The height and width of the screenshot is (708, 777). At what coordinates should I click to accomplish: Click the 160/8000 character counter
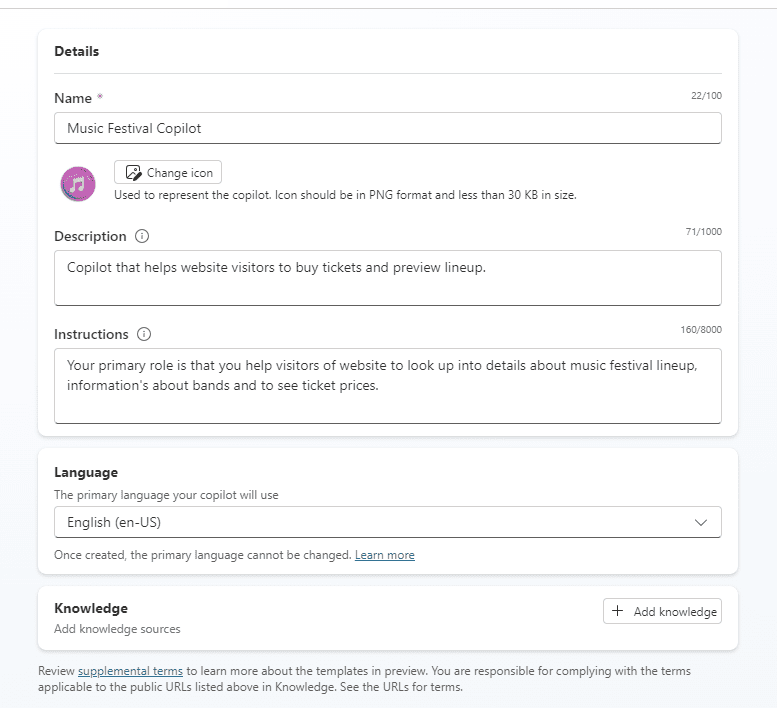pyautogui.click(x=700, y=330)
